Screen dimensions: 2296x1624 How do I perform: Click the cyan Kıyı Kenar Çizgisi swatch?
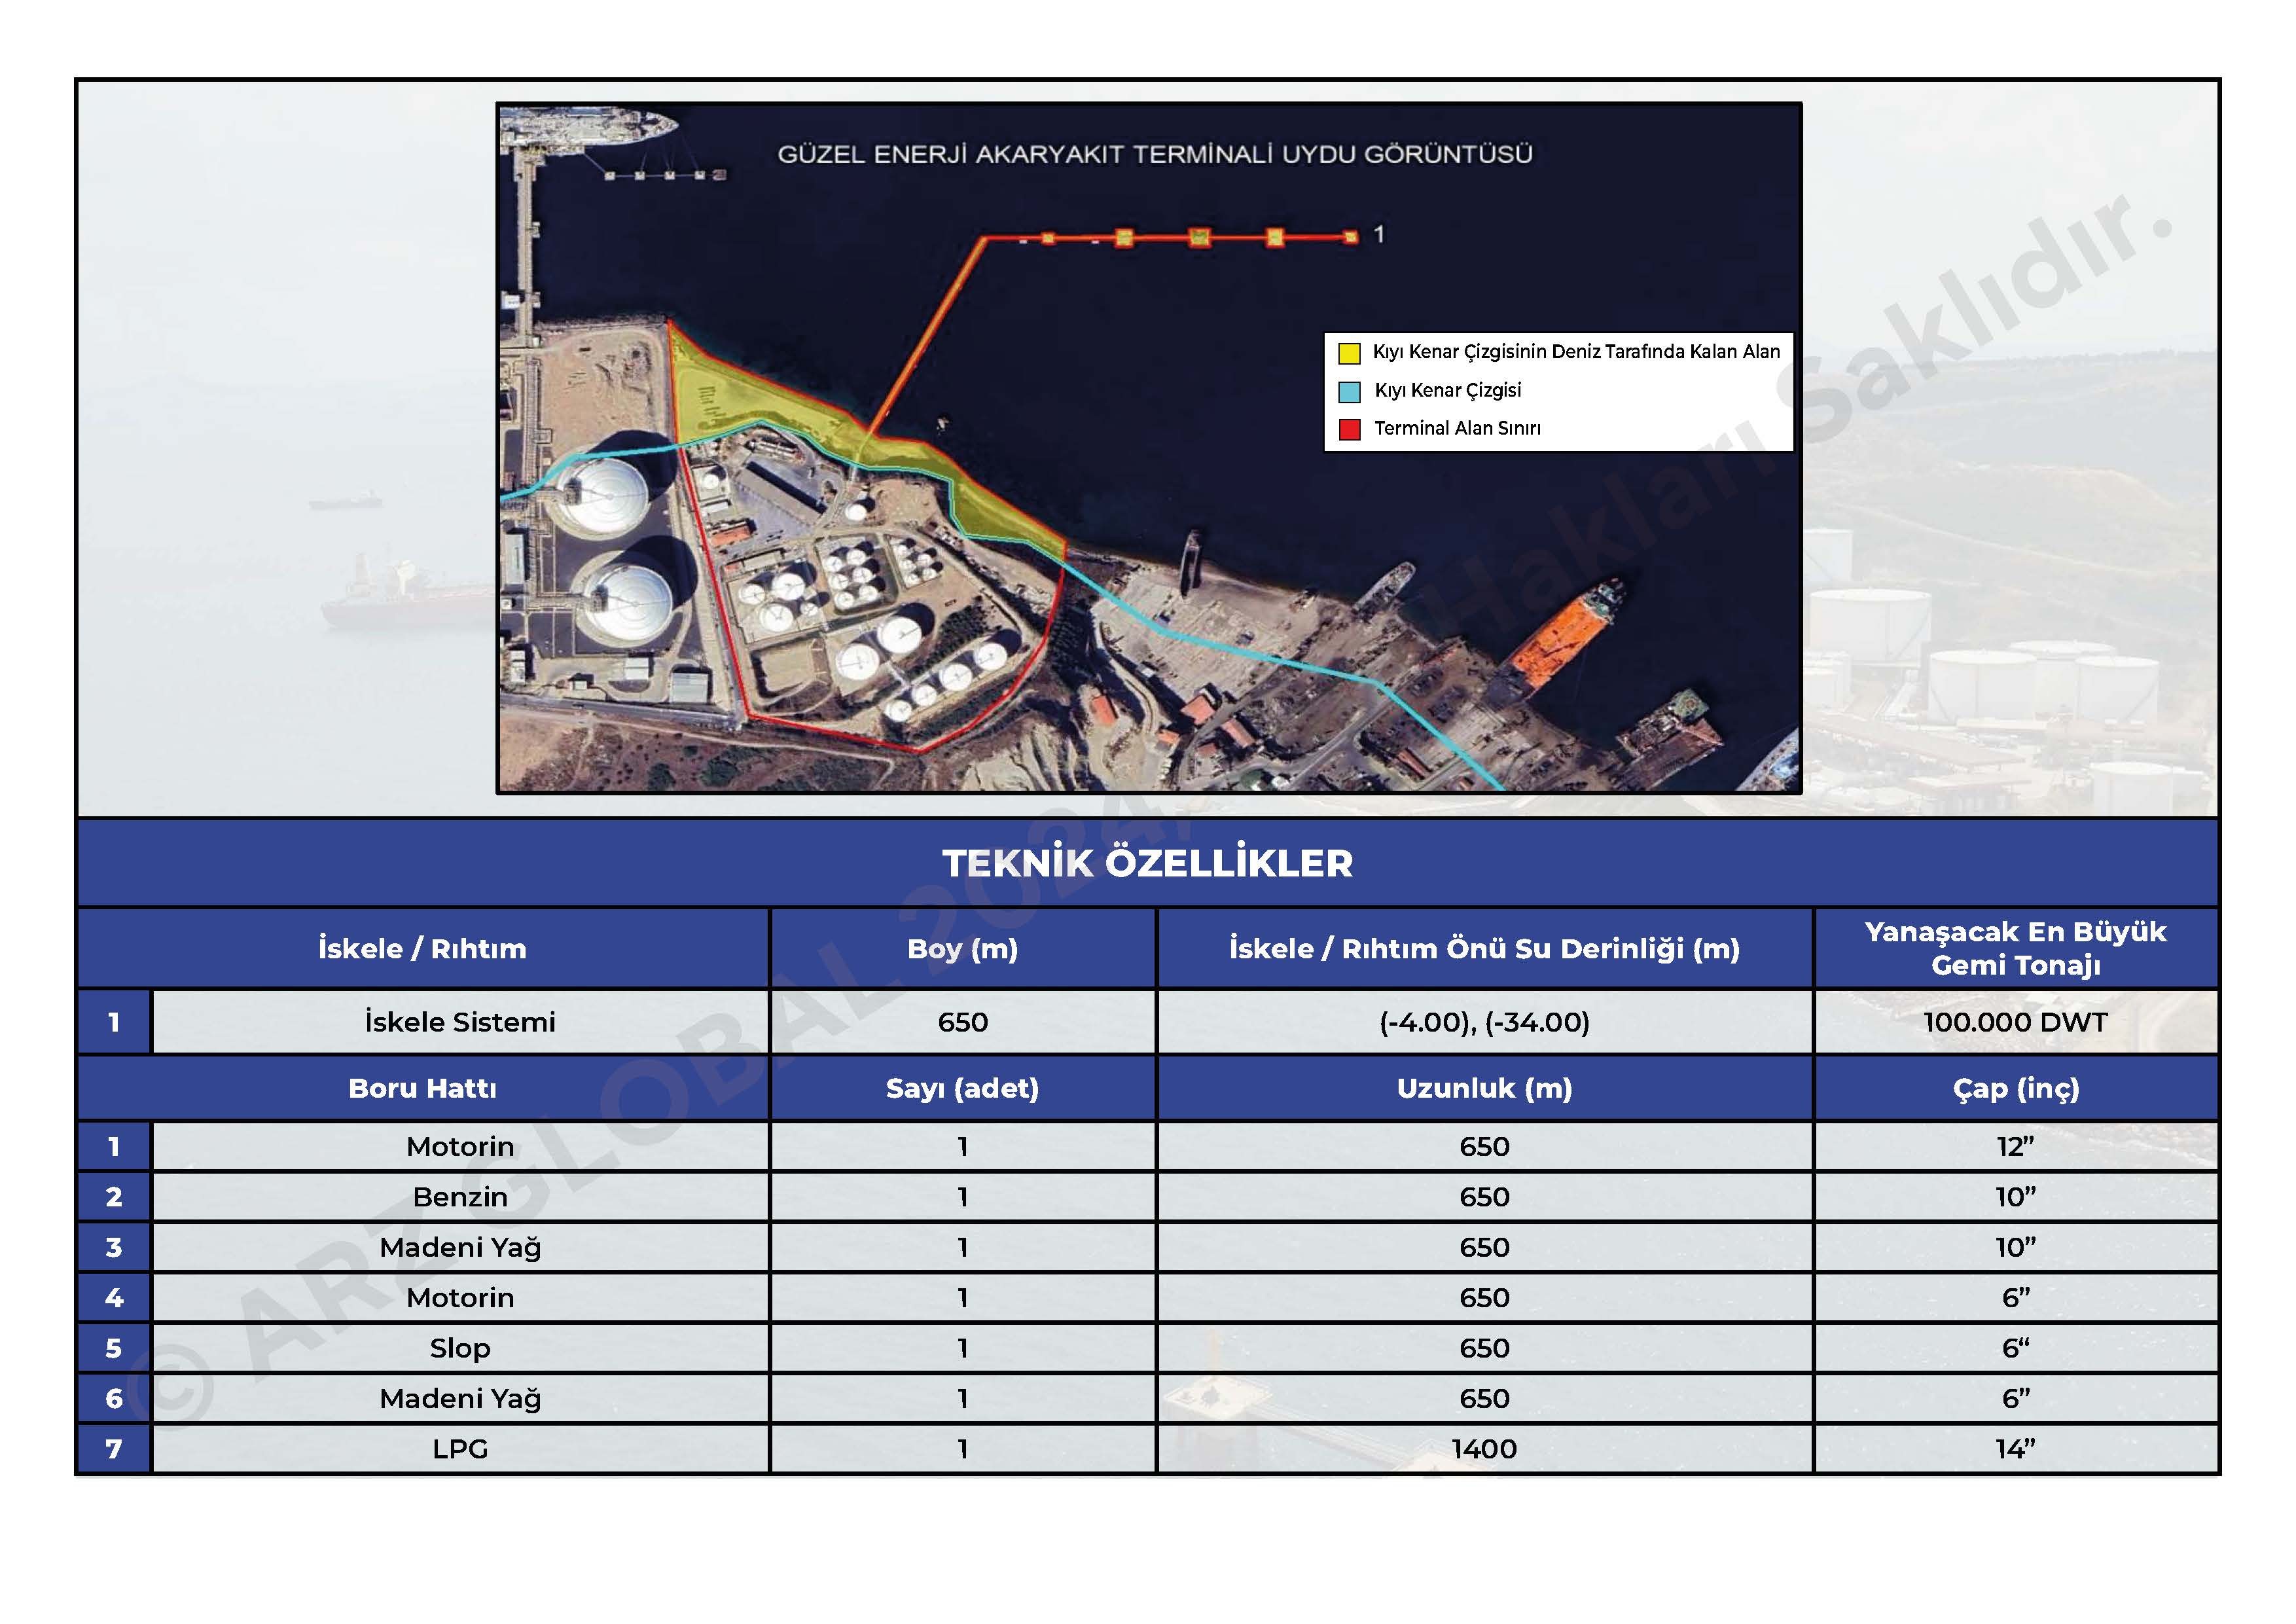[x=1349, y=391]
